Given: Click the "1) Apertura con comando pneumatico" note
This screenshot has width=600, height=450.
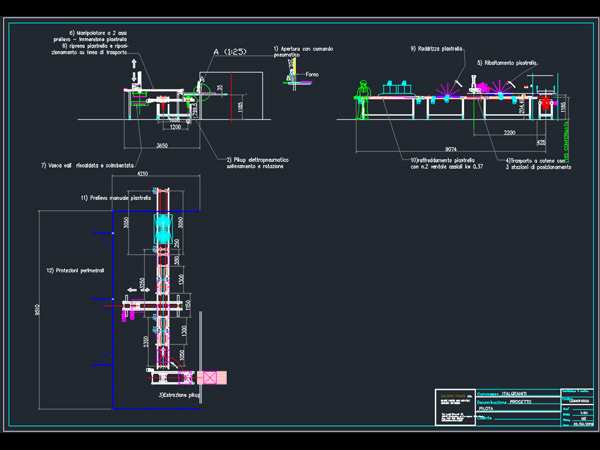Looking at the screenshot, I should (303, 52).
